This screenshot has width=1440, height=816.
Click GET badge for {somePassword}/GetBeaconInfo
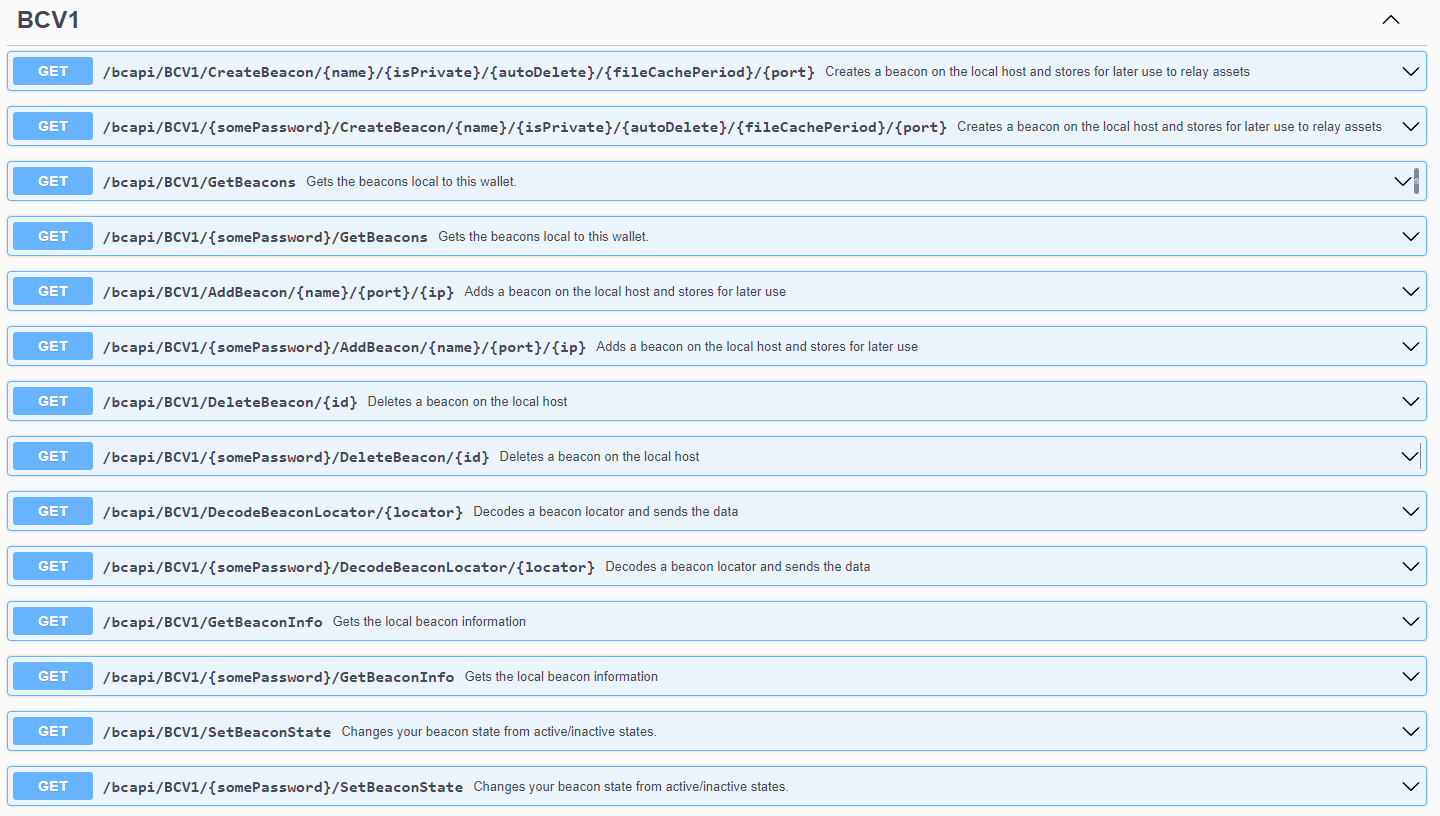53,676
